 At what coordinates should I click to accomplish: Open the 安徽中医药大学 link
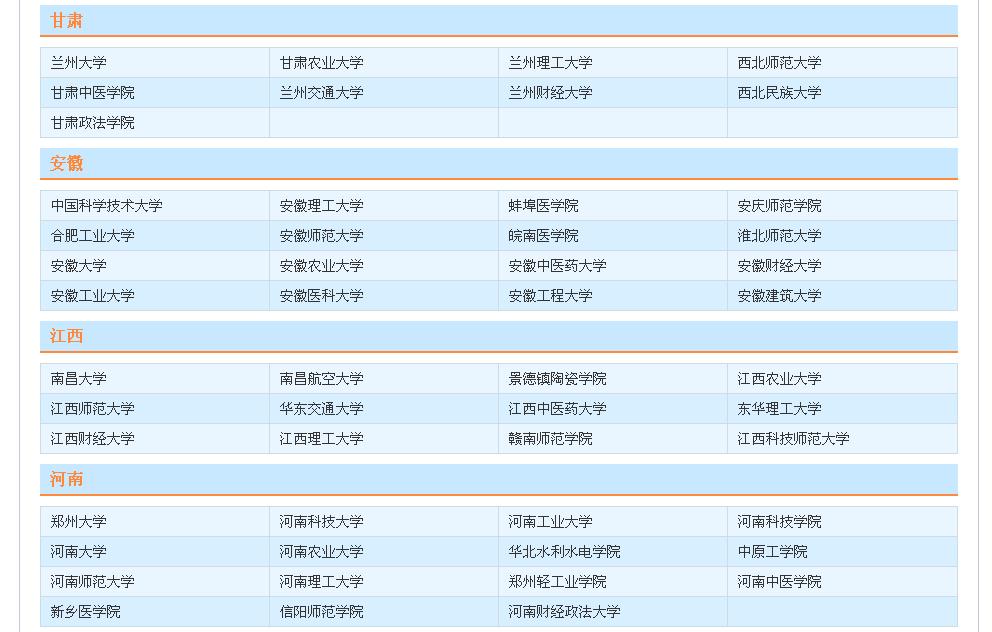tap(557, 266)
